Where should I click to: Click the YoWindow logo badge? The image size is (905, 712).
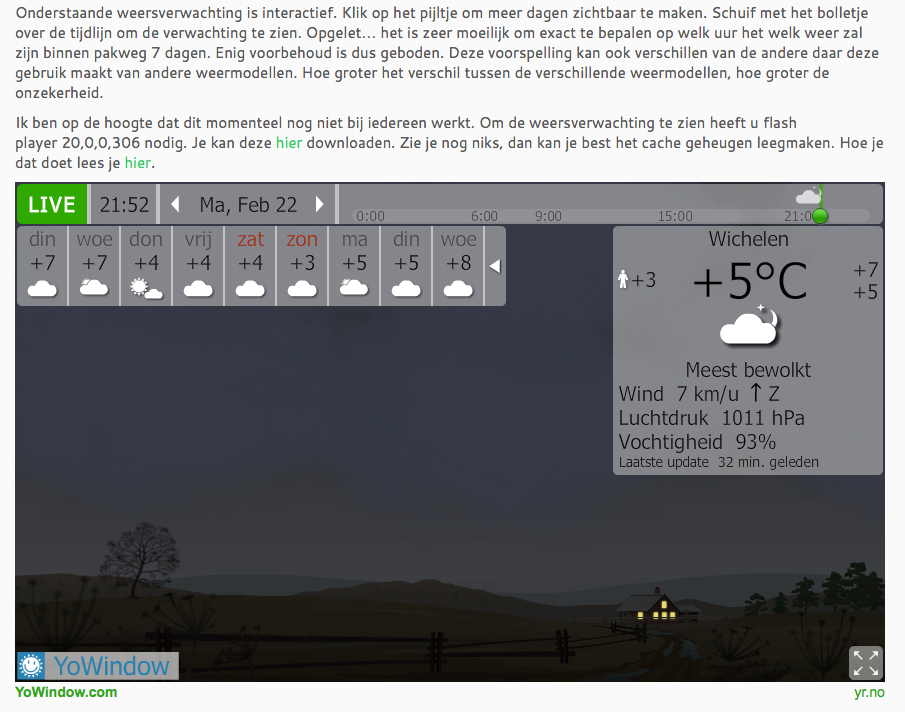pyautogui.click(x=97, y=665)
